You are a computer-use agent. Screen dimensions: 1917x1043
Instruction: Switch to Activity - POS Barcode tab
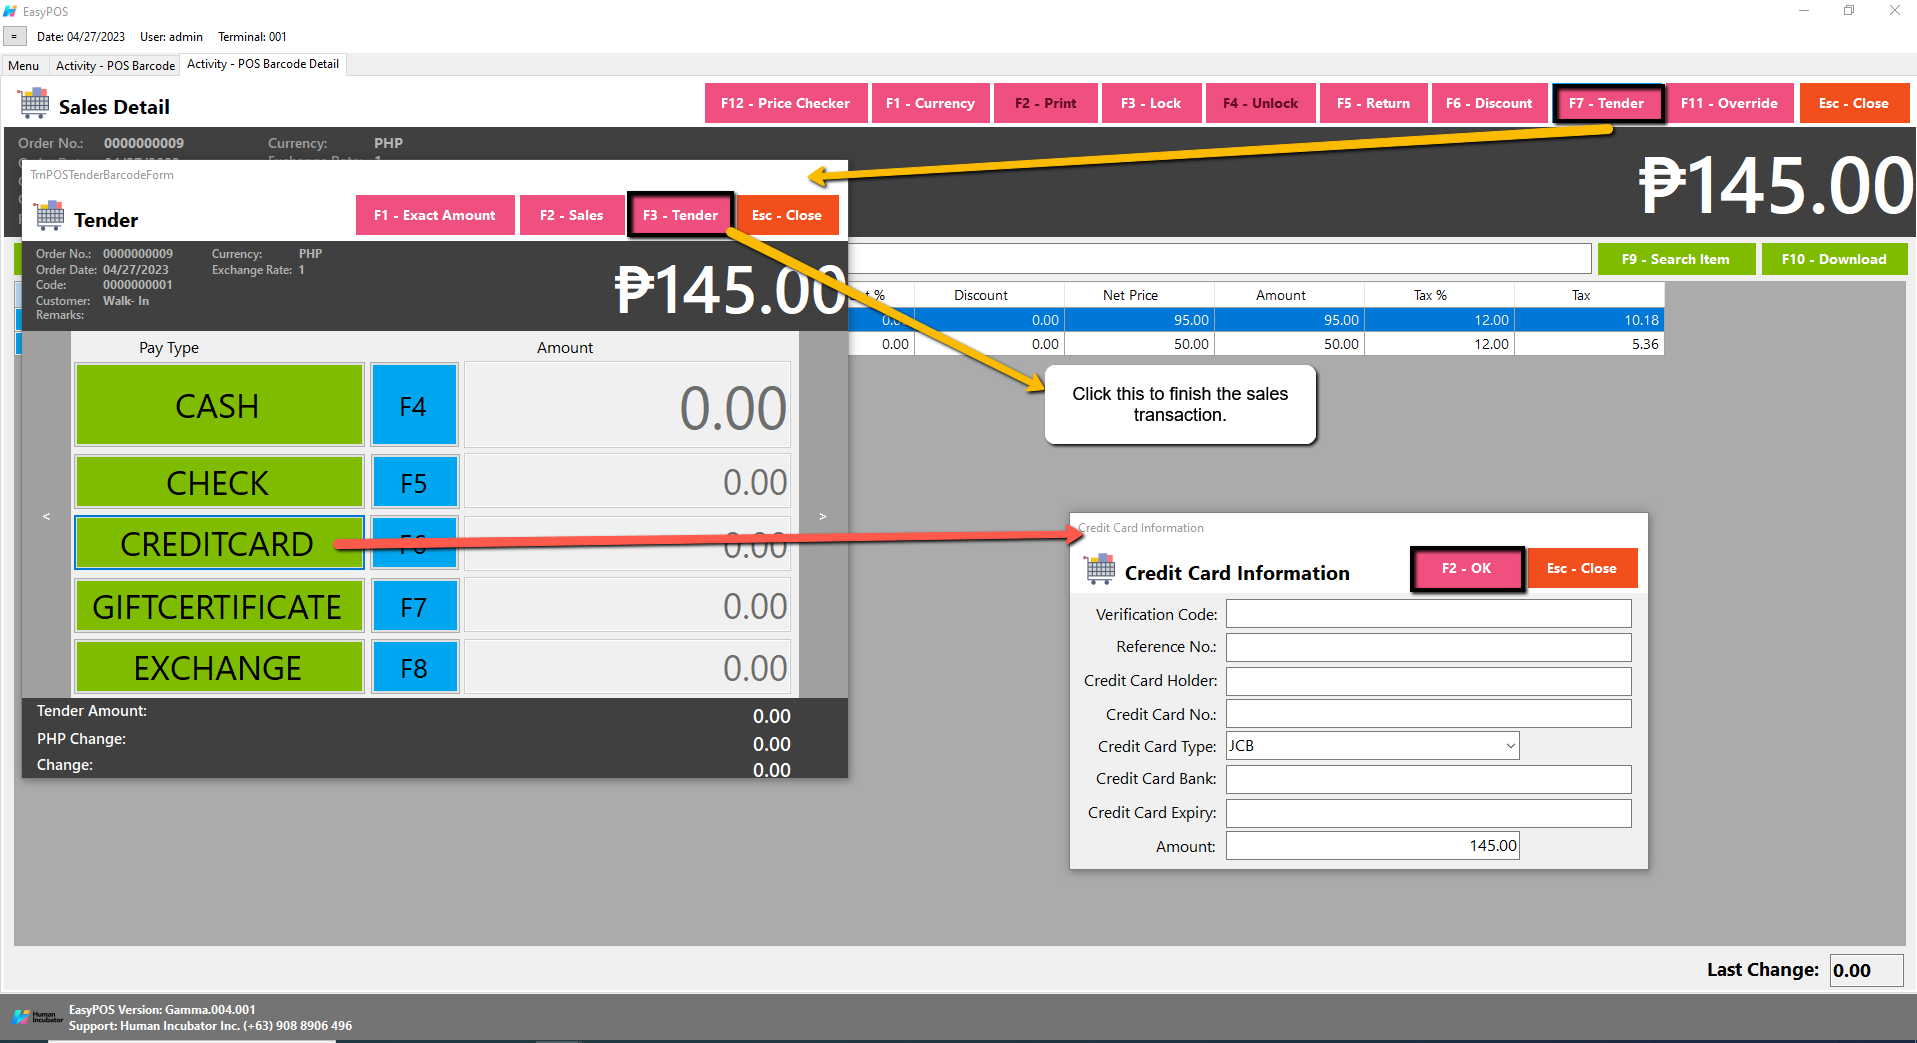point(116,65)
